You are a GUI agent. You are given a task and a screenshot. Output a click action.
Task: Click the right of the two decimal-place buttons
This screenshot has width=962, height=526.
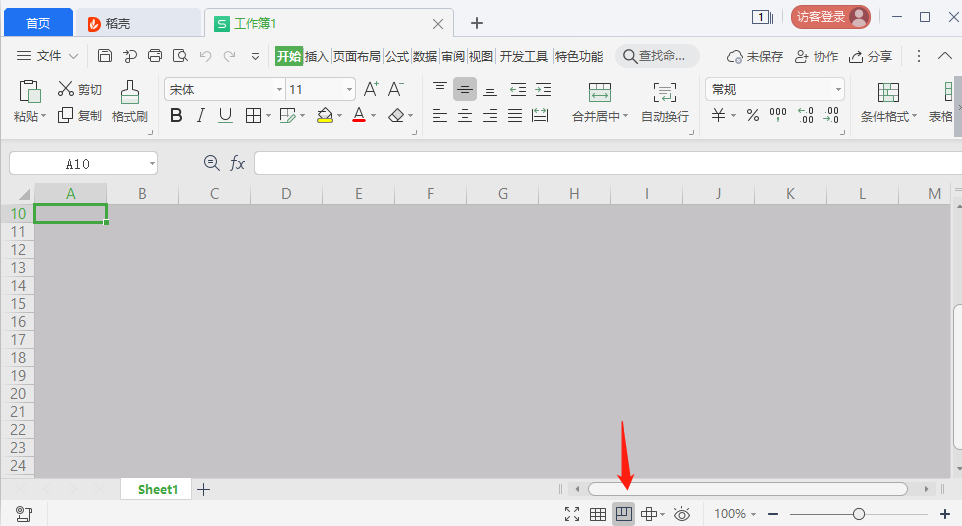(x=831, y=115)
